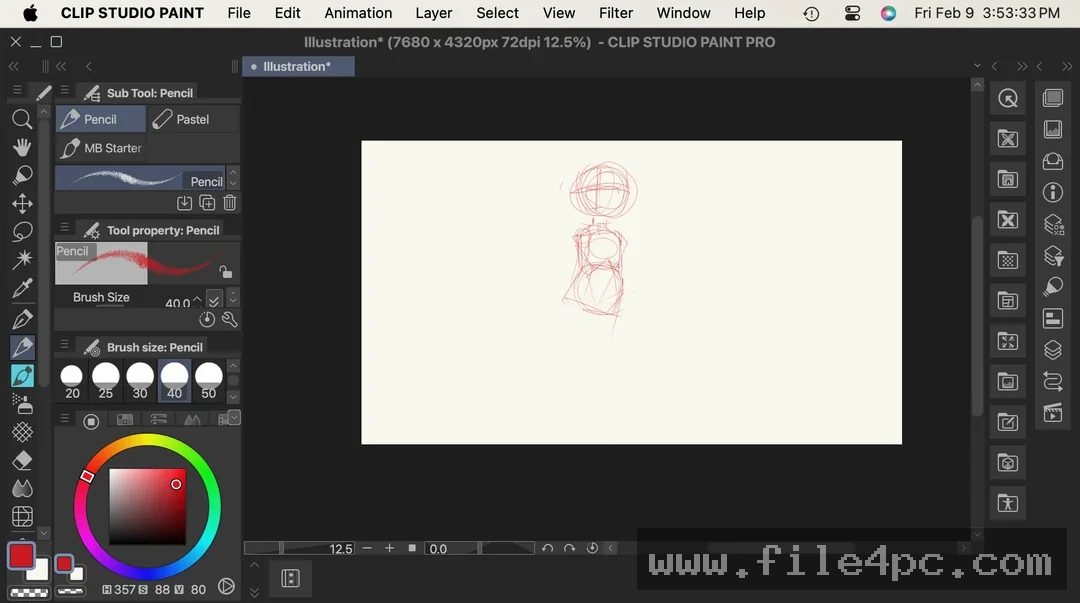Rotate canvas right icon
The image size is (1080, 603).
point(570,549)
